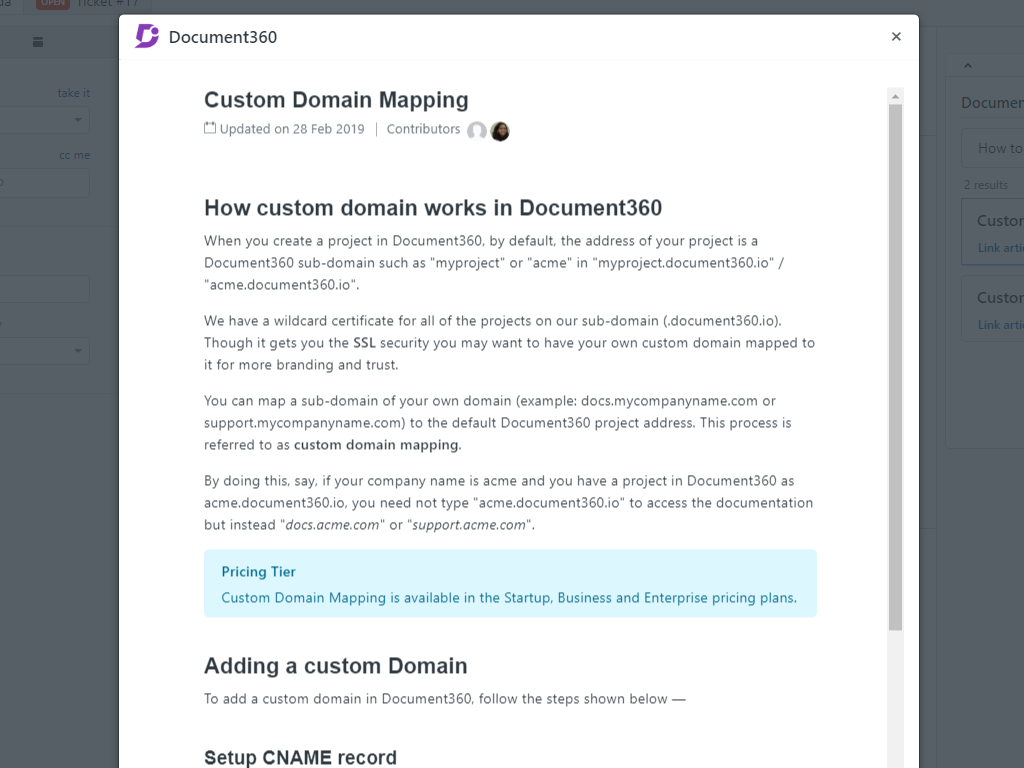Image resolution: width=1024 pixels, height=768 pixels.
Task: Click the Document360 logo icon
Action: coord(147,37)
